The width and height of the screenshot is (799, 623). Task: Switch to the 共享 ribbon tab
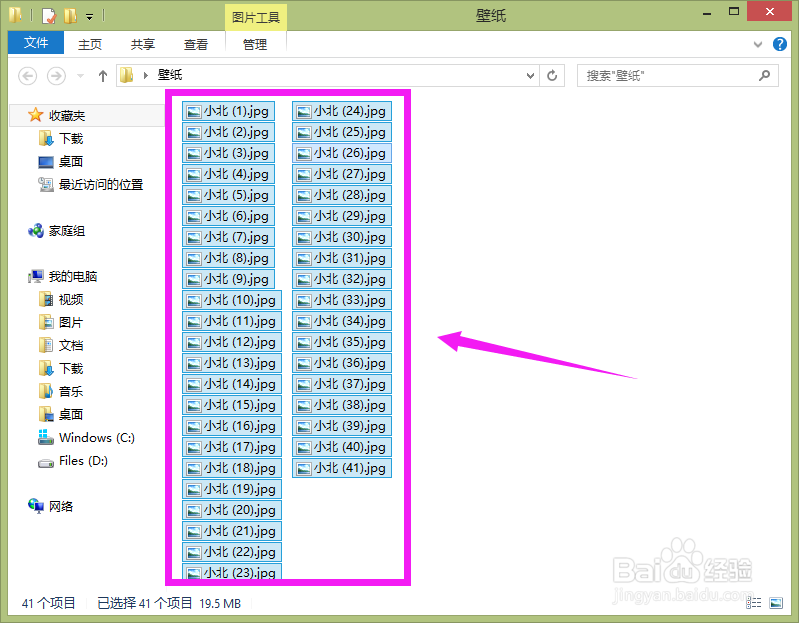pos(143,45)
